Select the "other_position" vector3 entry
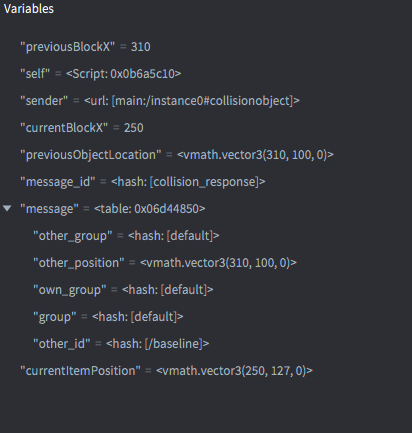Screen dimensions: 412x433 click(x=206, y=263)
